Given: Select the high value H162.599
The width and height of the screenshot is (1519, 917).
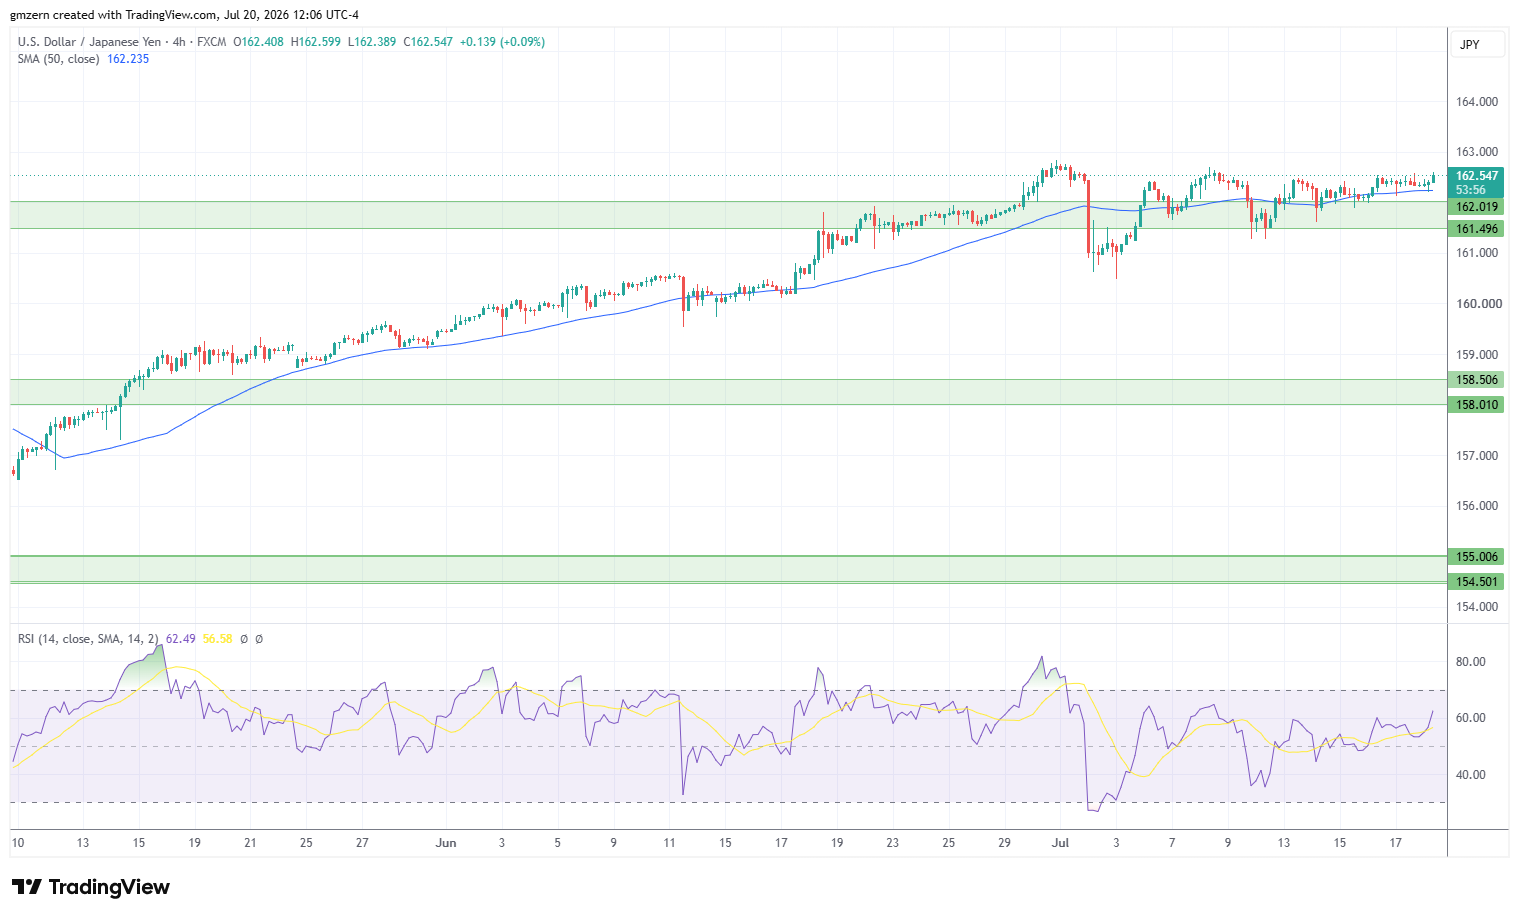Looking at the screenshot, I should tap(316, 42).
